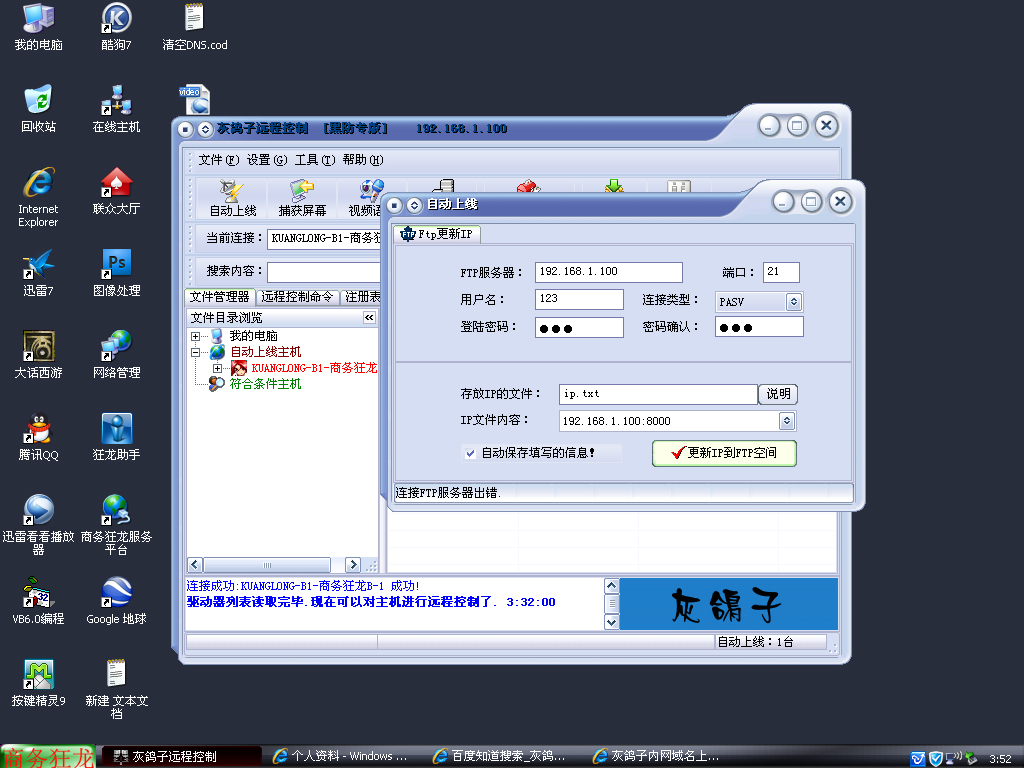Click FTP服务器 address input field
Screen dimensions: 1024x768
pyautogui.click(x=609, y=272)
